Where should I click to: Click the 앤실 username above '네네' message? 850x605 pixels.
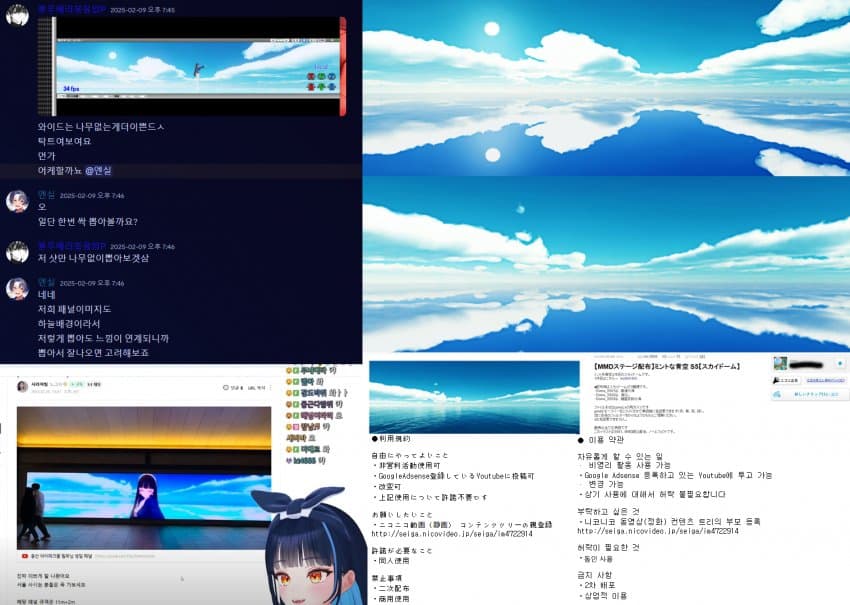(x=46, y=282)
